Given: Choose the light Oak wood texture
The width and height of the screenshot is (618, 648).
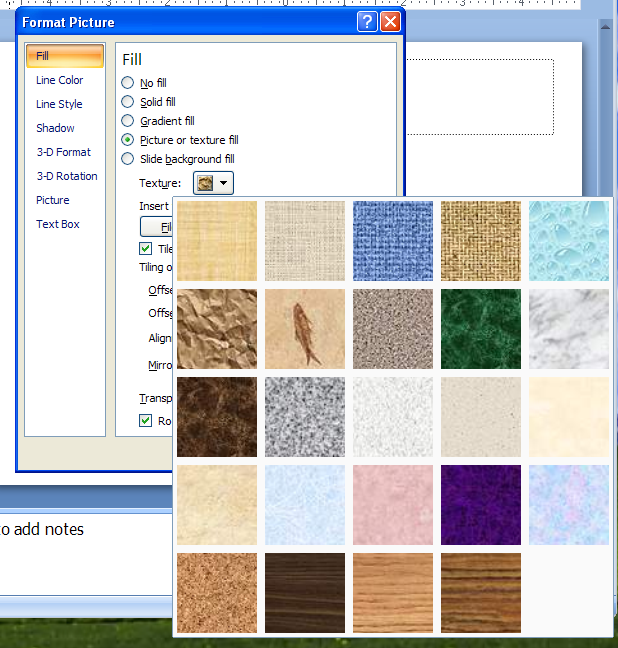Looking at the screenshot, I should pos(393,593).
